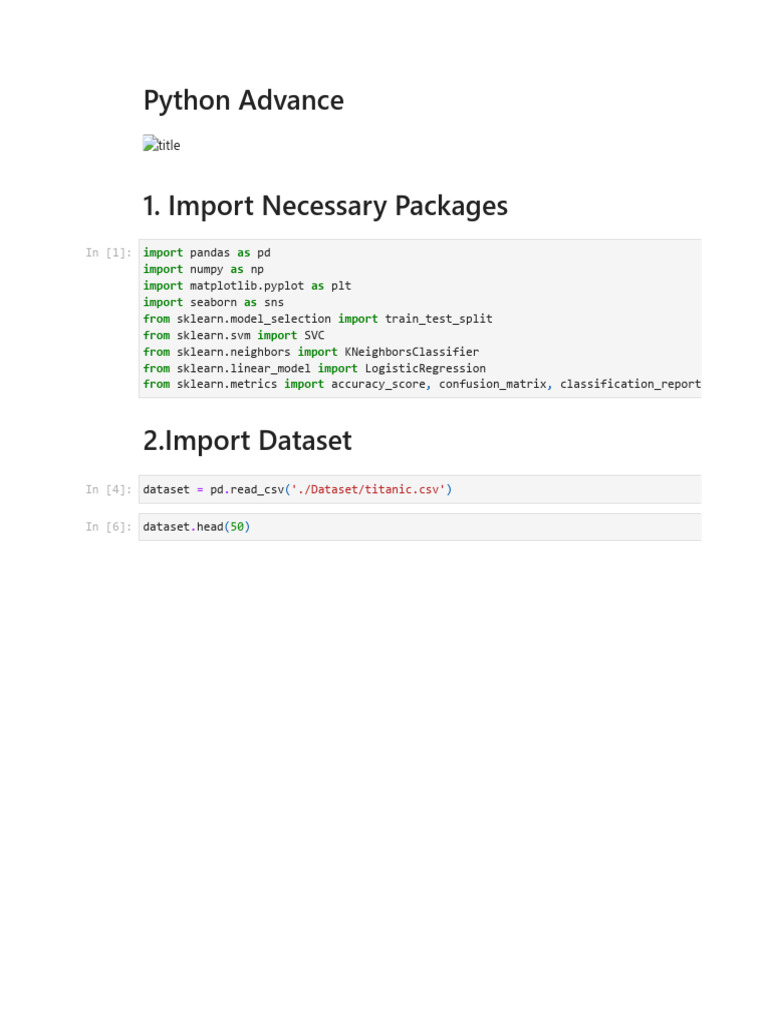Image resolution: width=768 pixels, height=1024 pixels.
Task: Click the import numpy as np line
Action: coord(203,269)
